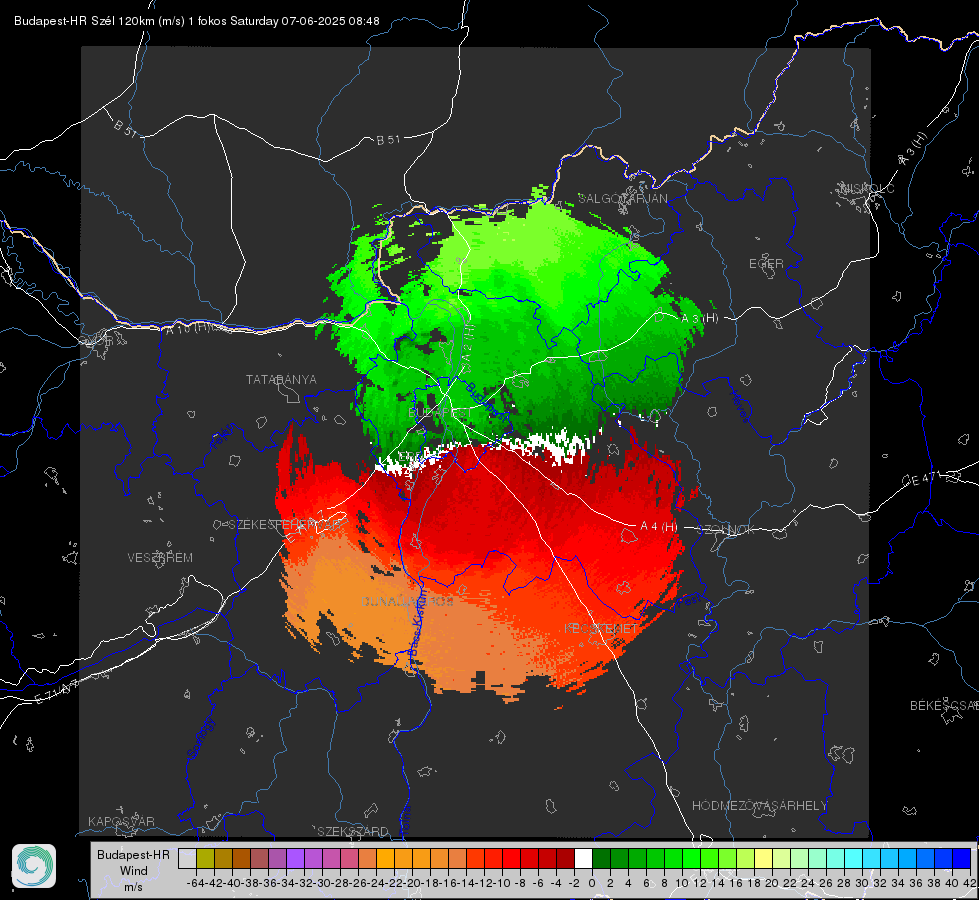Click the TATABÁNYA city label

point(281,380)
